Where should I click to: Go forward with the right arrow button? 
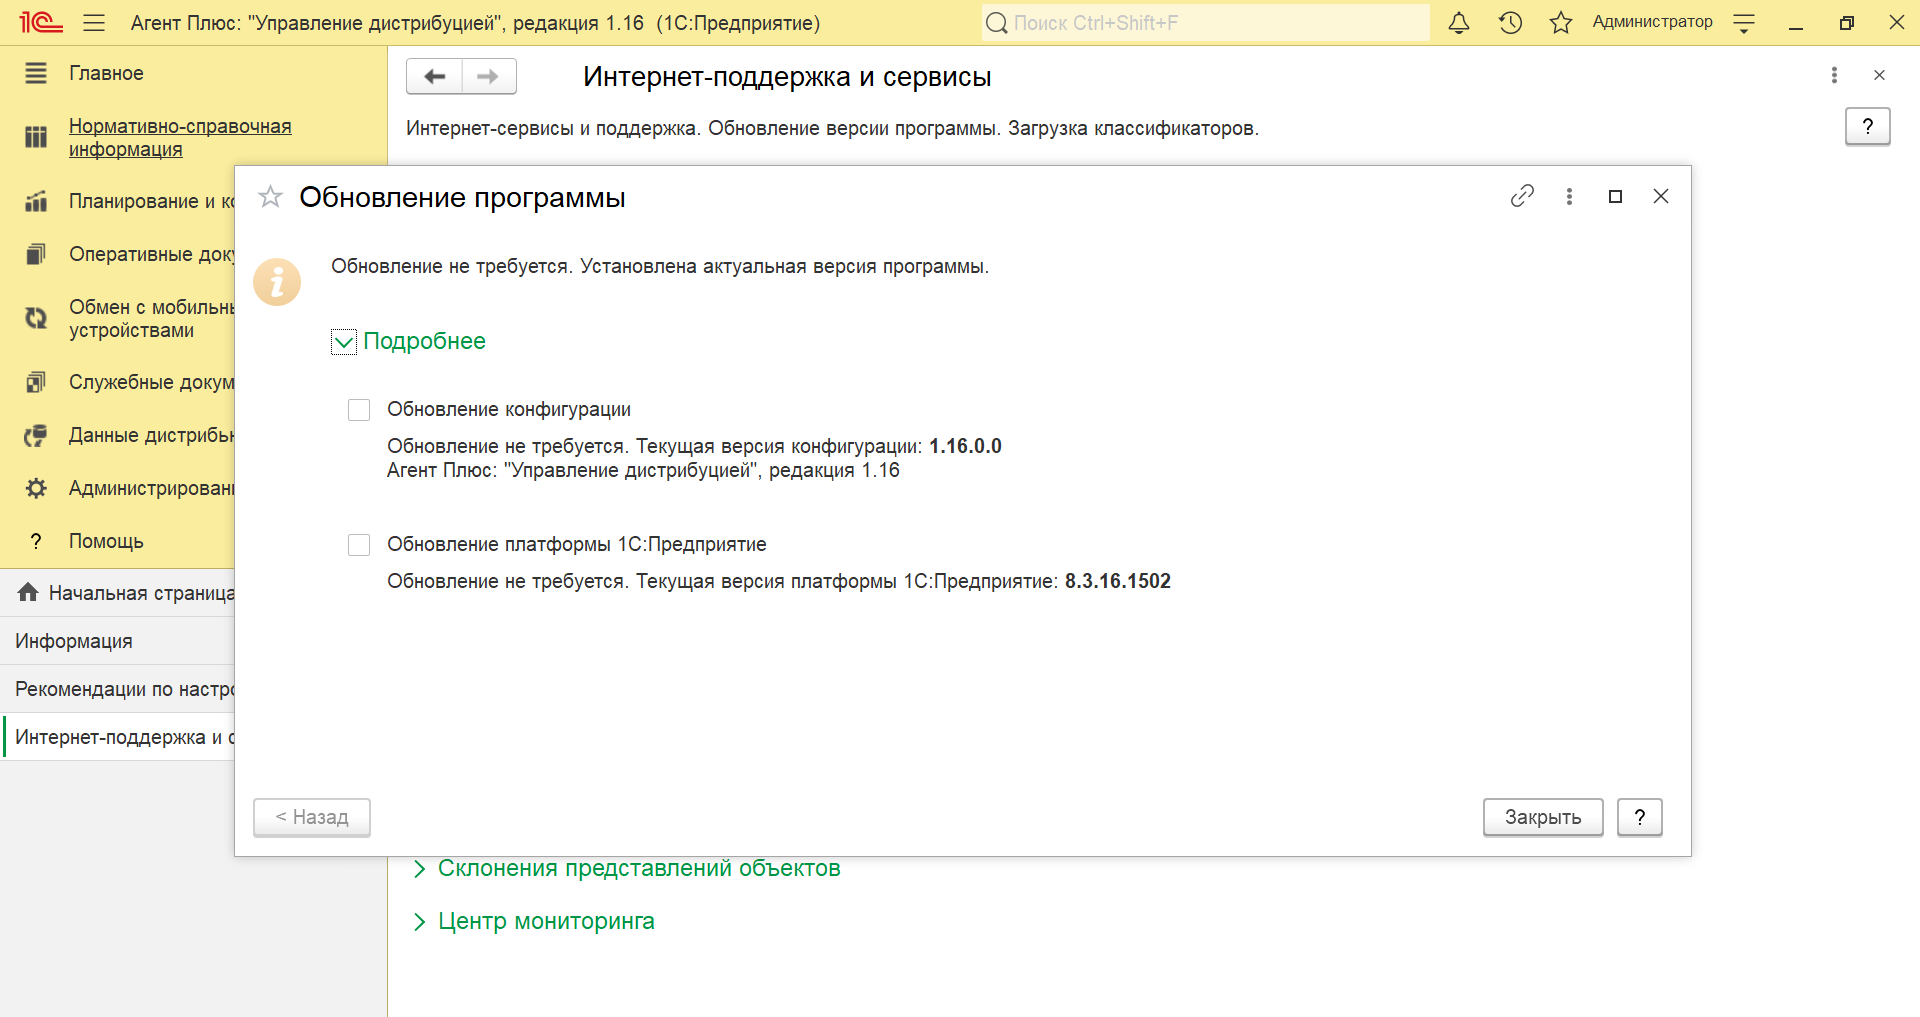(x=489, y=76)
